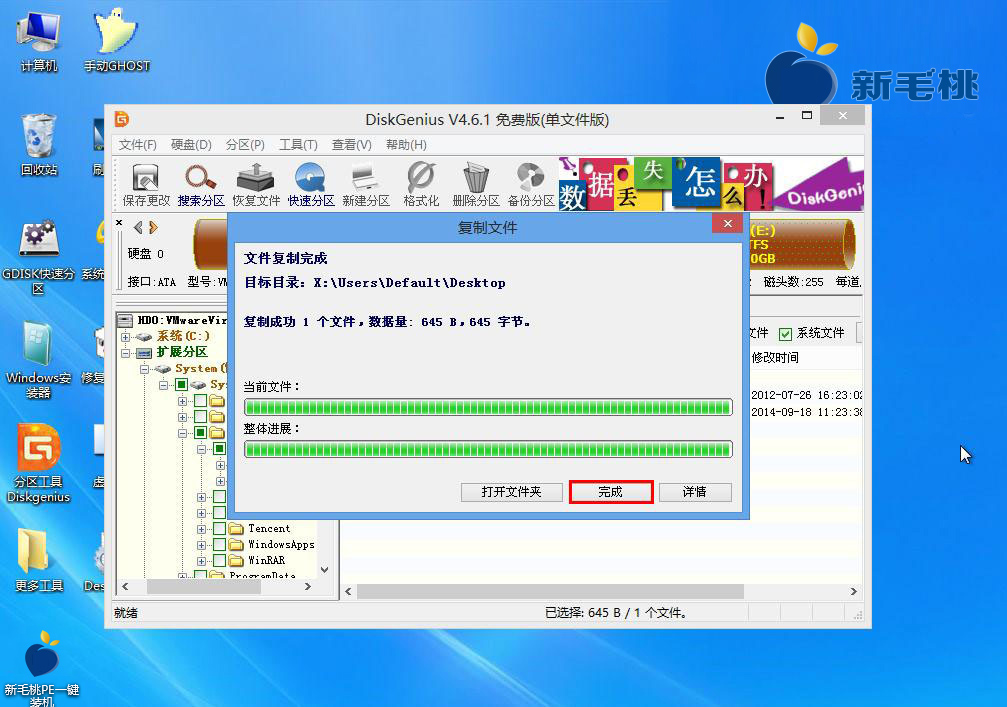Click the DiskGenius logo in title bar

pyautogui.click(x=122, y=119)
